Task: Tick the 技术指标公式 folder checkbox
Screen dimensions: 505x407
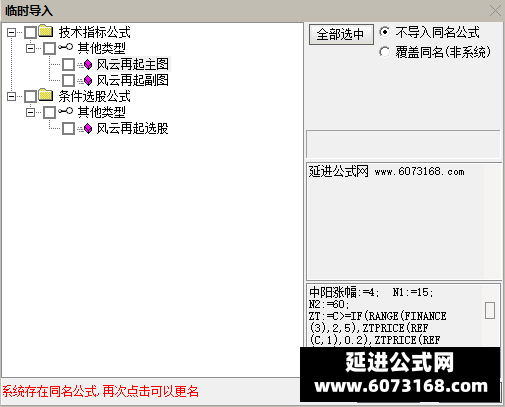Action: (x=31, y=32)
